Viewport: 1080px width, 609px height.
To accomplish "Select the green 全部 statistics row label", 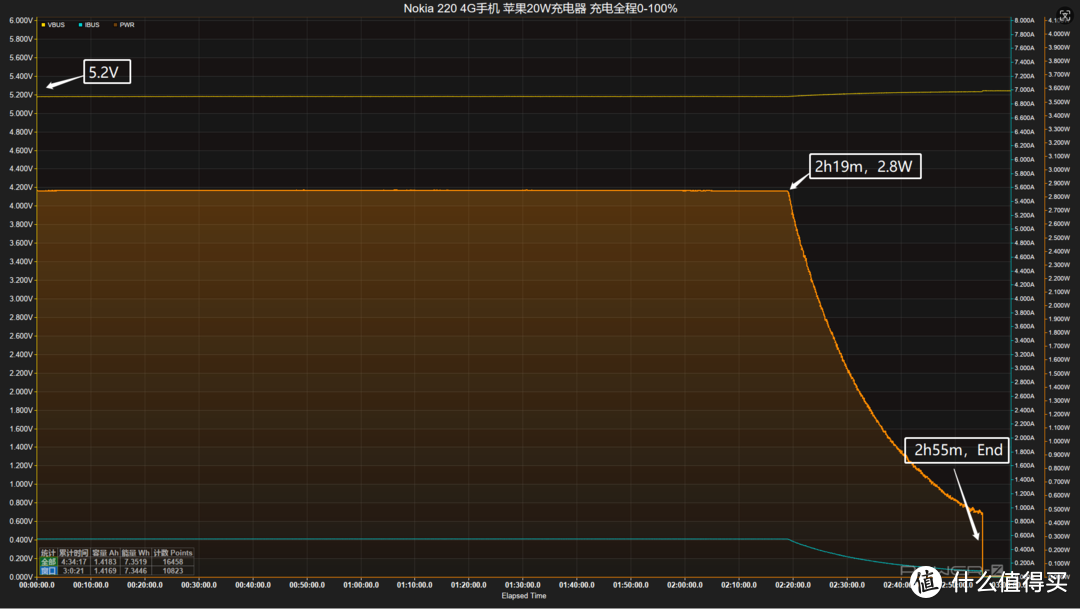I will 48,562.
